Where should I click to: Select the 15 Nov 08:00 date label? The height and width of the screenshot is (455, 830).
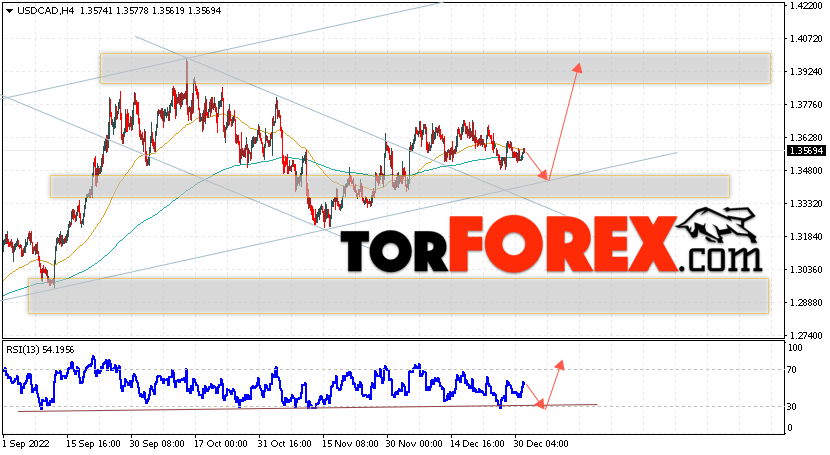coord(350,443)
